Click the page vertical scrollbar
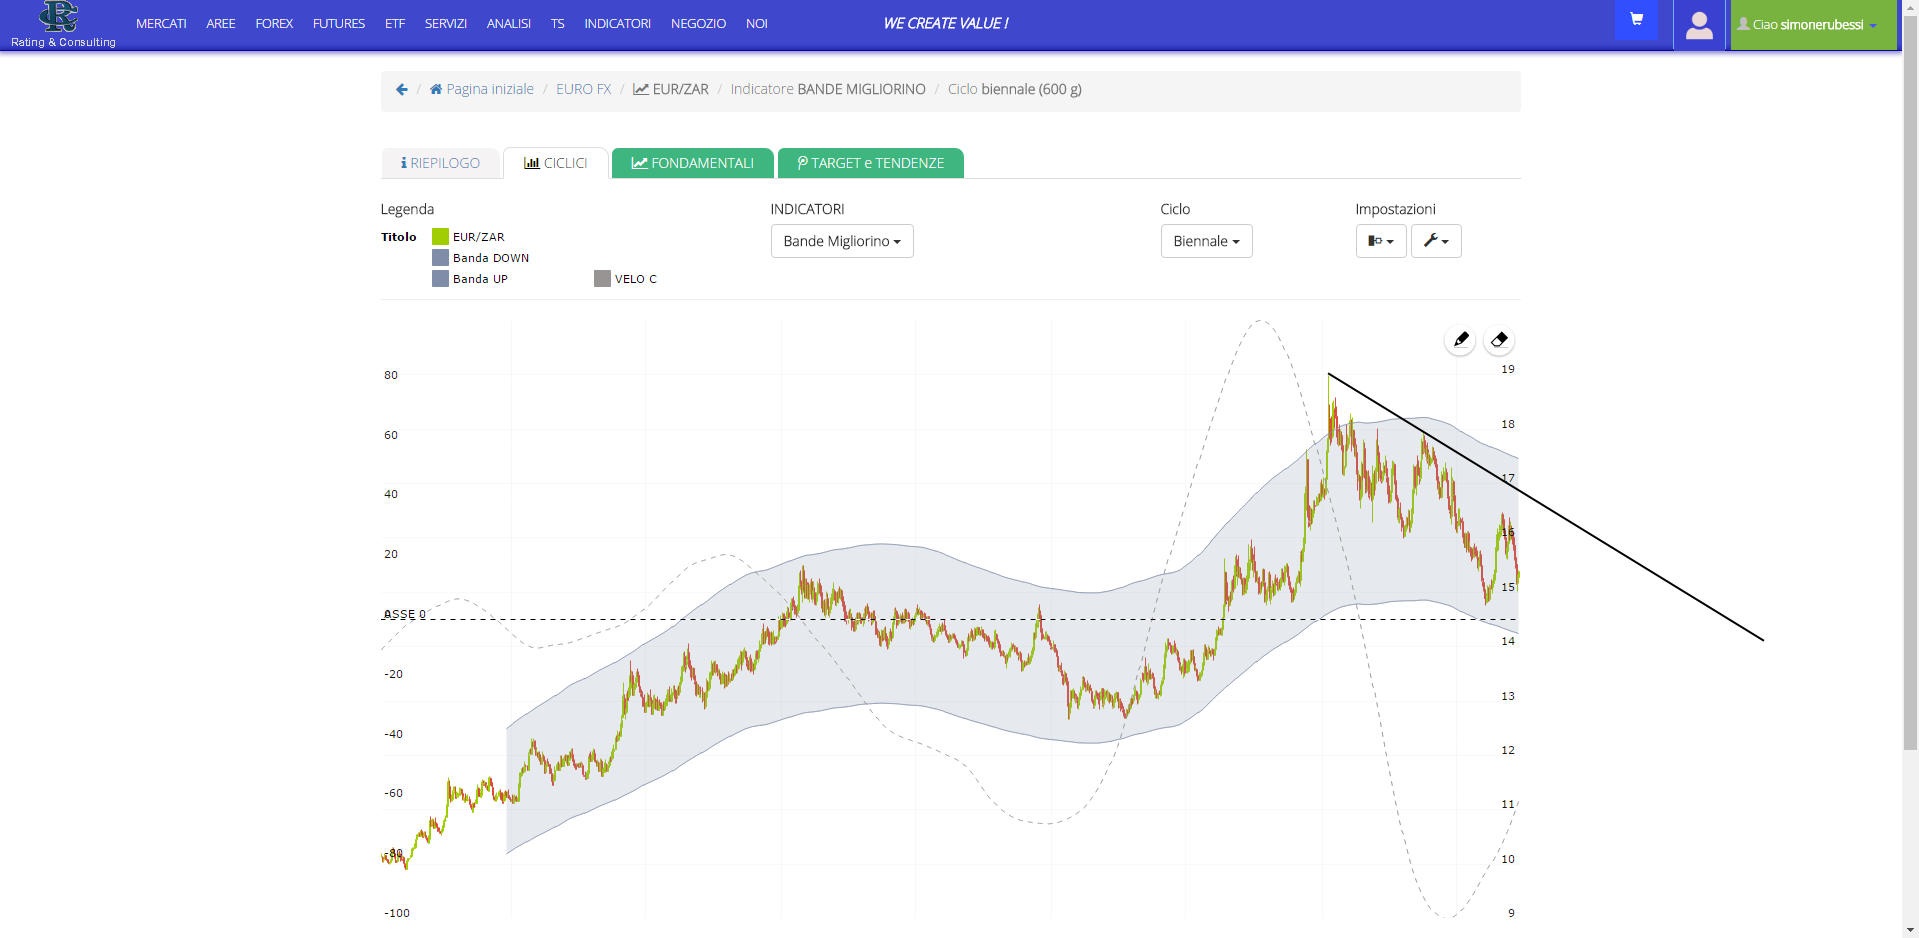Viewport: 1919px width, 938px height. tap(1910, 400)
